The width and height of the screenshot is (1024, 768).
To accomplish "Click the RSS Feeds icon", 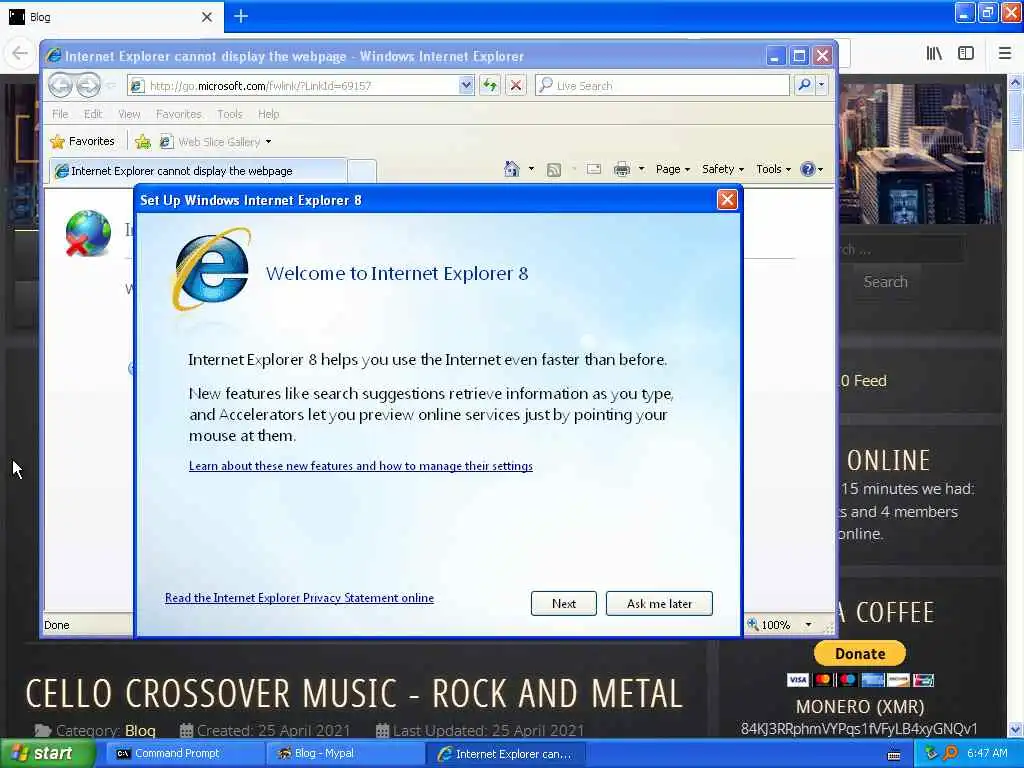I will [554, 170].
